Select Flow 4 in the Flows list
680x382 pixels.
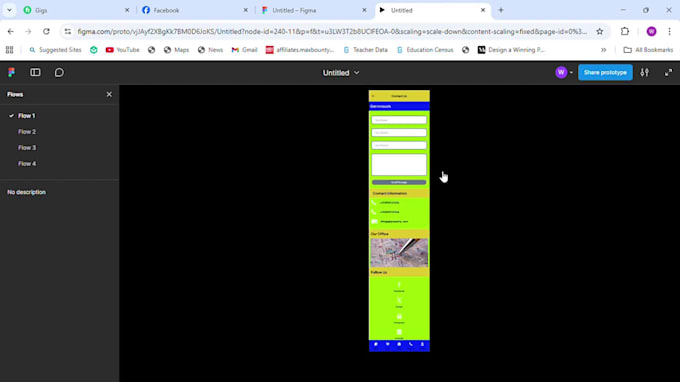click(x=27, y=164)
